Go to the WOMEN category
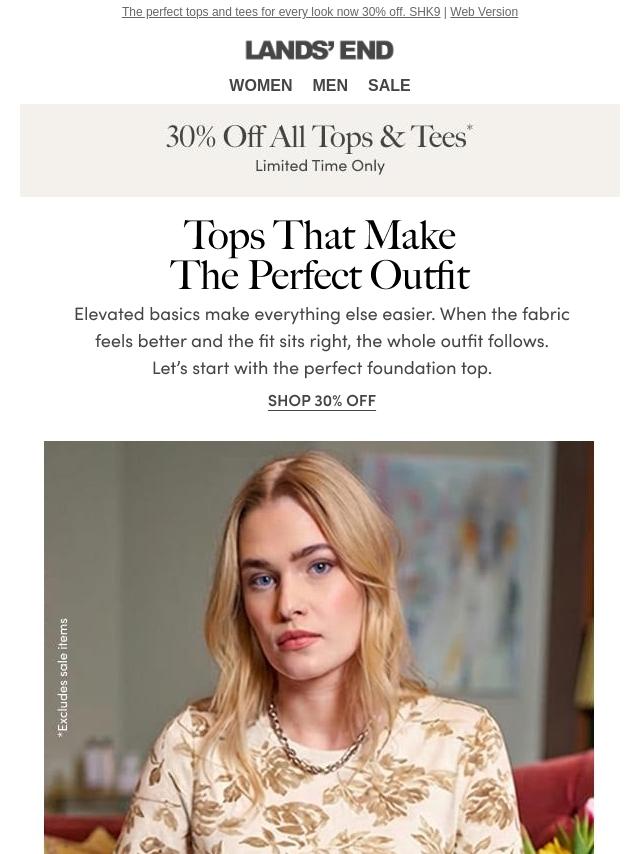The image size is (640, 854). pyautogui.click(x=260, y=86)
